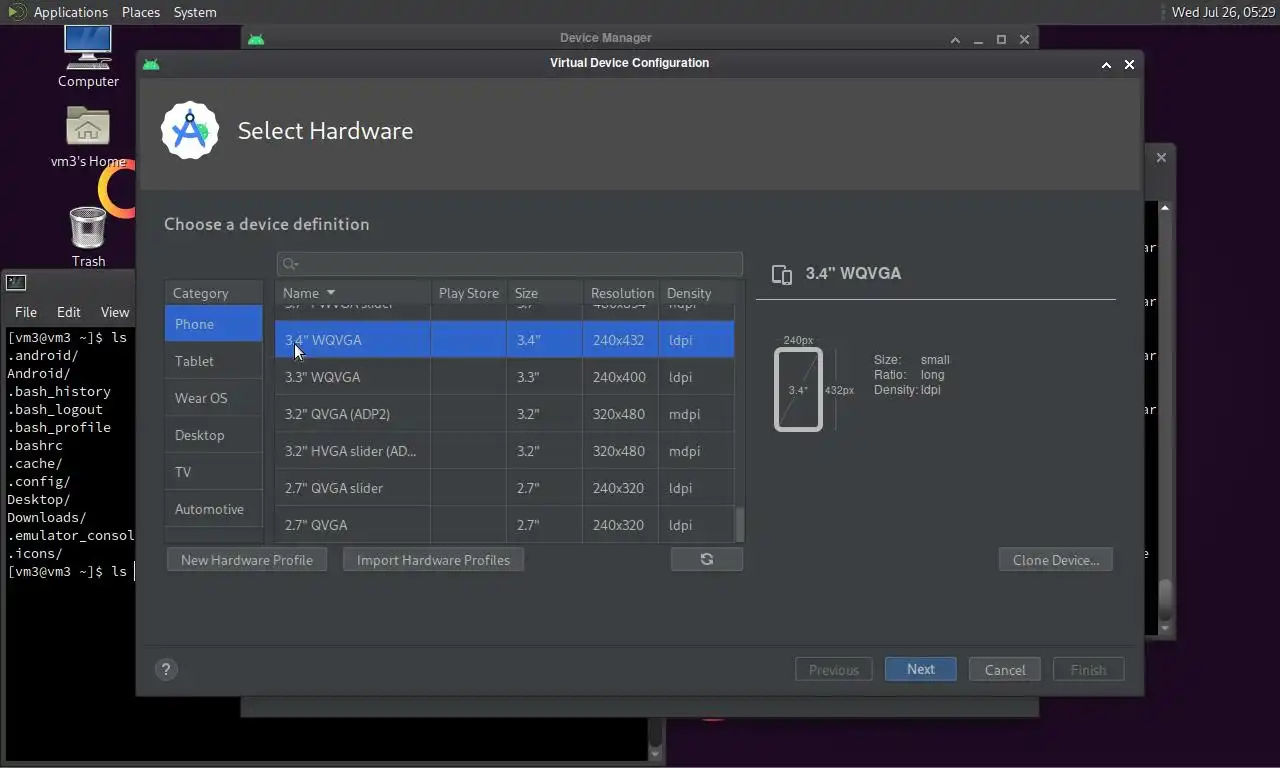Screen dimensions: 1280x768
Task: Open the System menu
Action: click(x=195, y=12)
